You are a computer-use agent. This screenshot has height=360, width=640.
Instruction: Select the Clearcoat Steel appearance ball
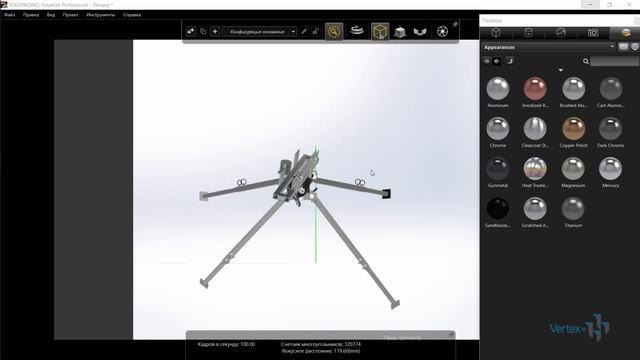tap(535, 128)
